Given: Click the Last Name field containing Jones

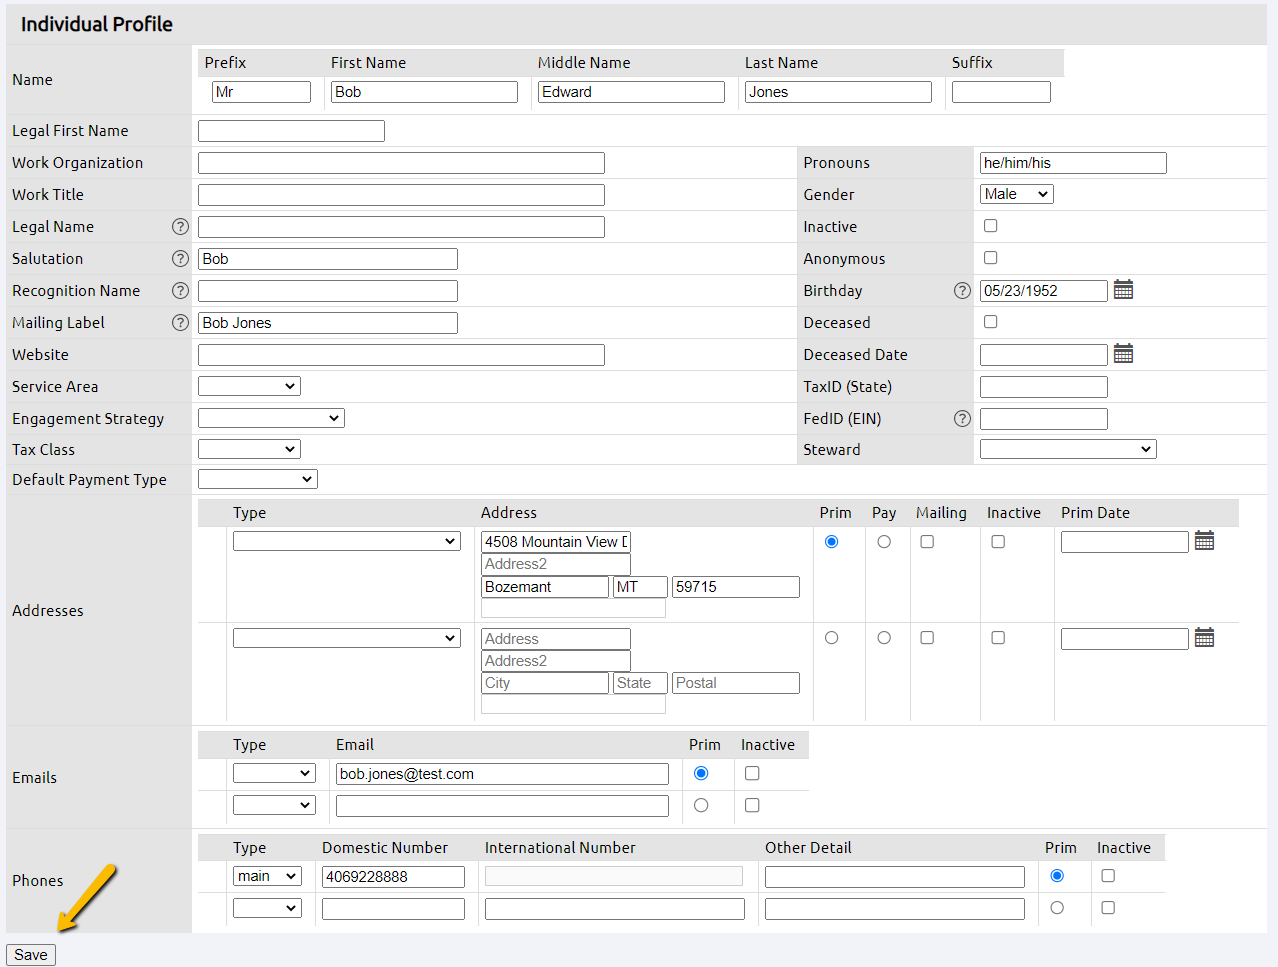Looking at the screenshot, I should (838, 92).
